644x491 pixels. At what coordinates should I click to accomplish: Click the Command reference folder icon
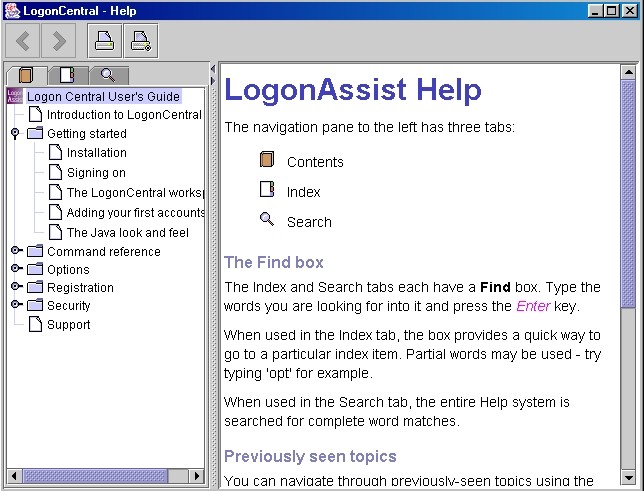pos(35,251)
